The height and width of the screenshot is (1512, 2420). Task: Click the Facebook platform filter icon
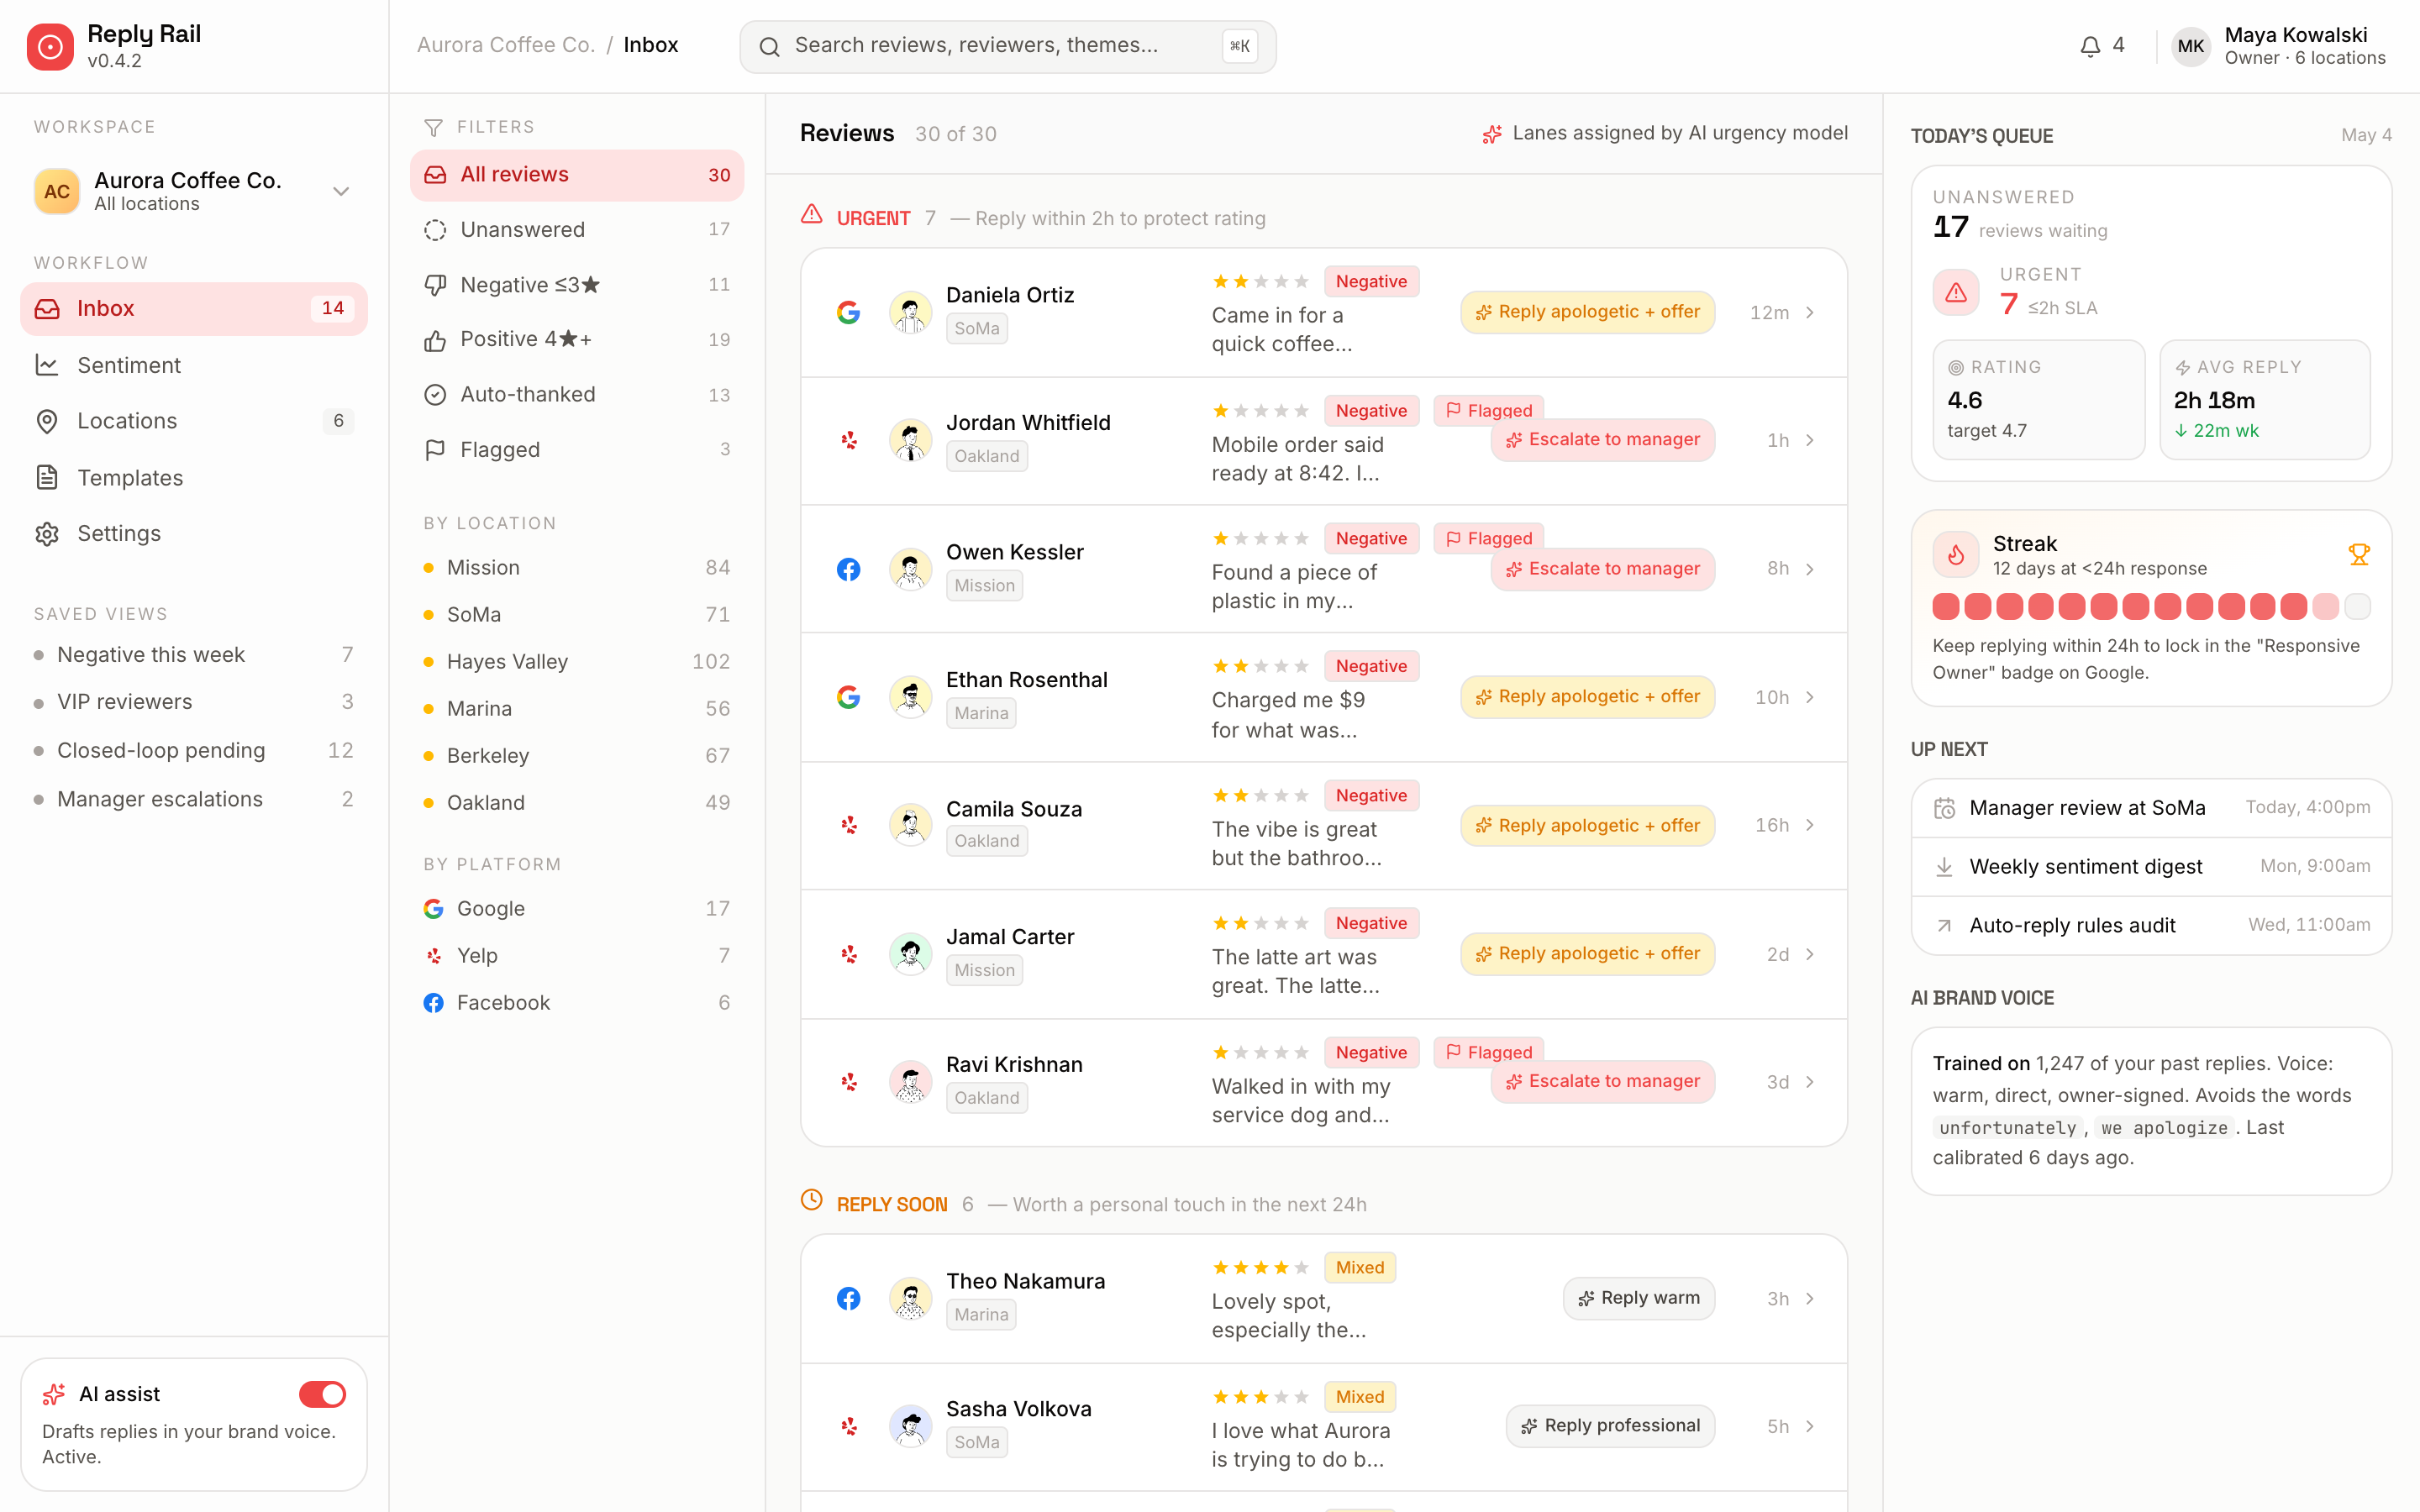click(x=433, y=1002)
